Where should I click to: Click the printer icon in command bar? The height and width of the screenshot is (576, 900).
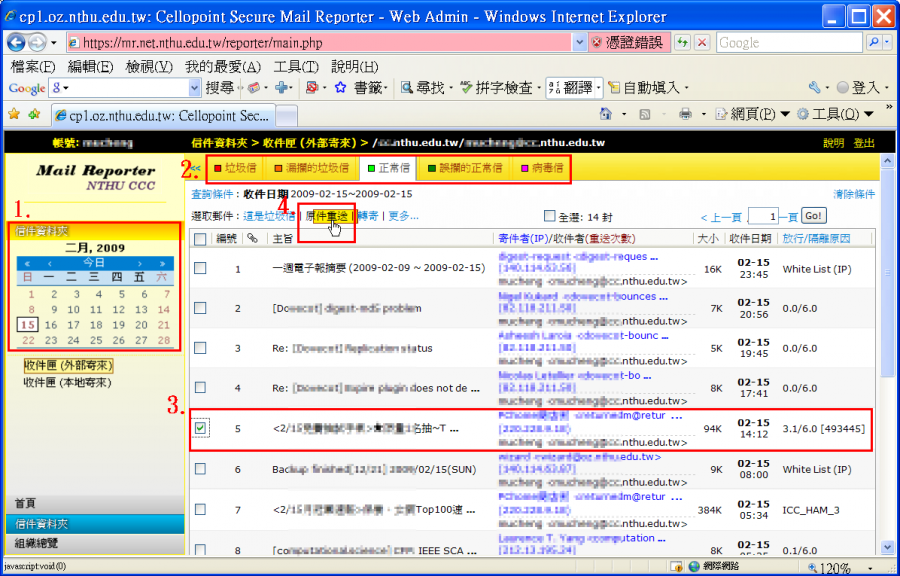[x=686, y=114]
